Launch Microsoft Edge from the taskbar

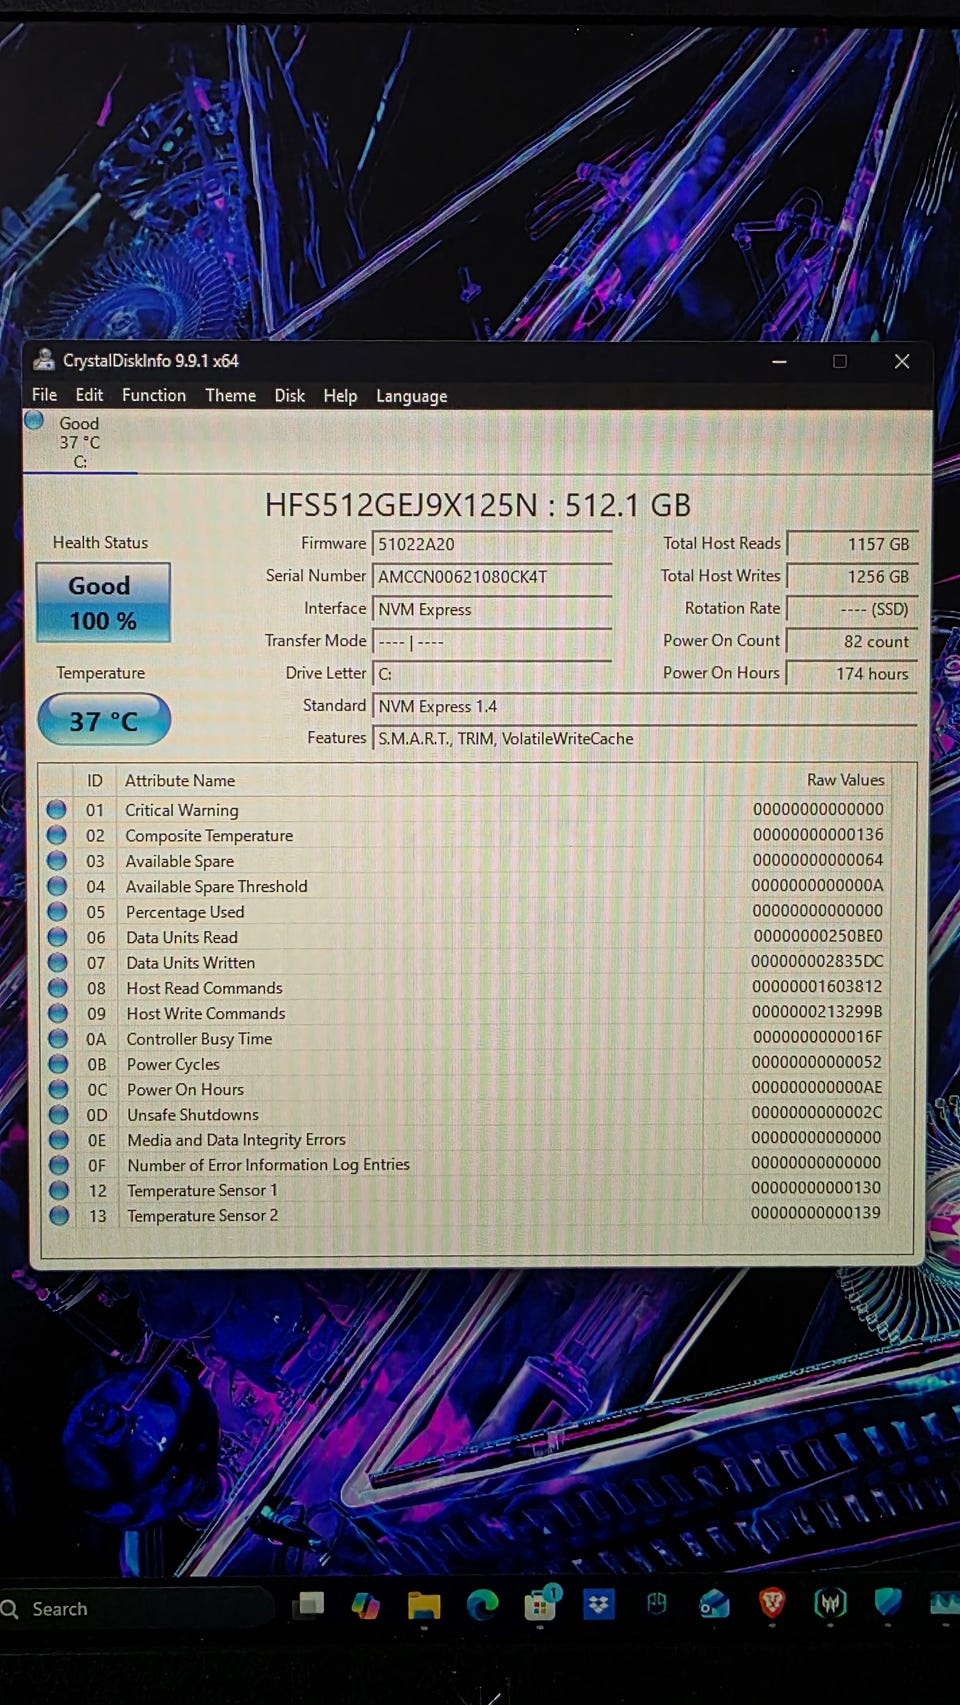point(482,1606)
